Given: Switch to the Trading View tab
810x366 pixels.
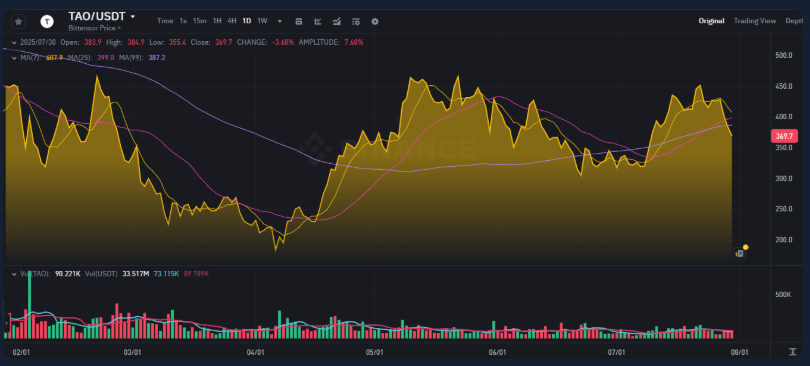Looking at the screenshot, I should click(755, 21).
